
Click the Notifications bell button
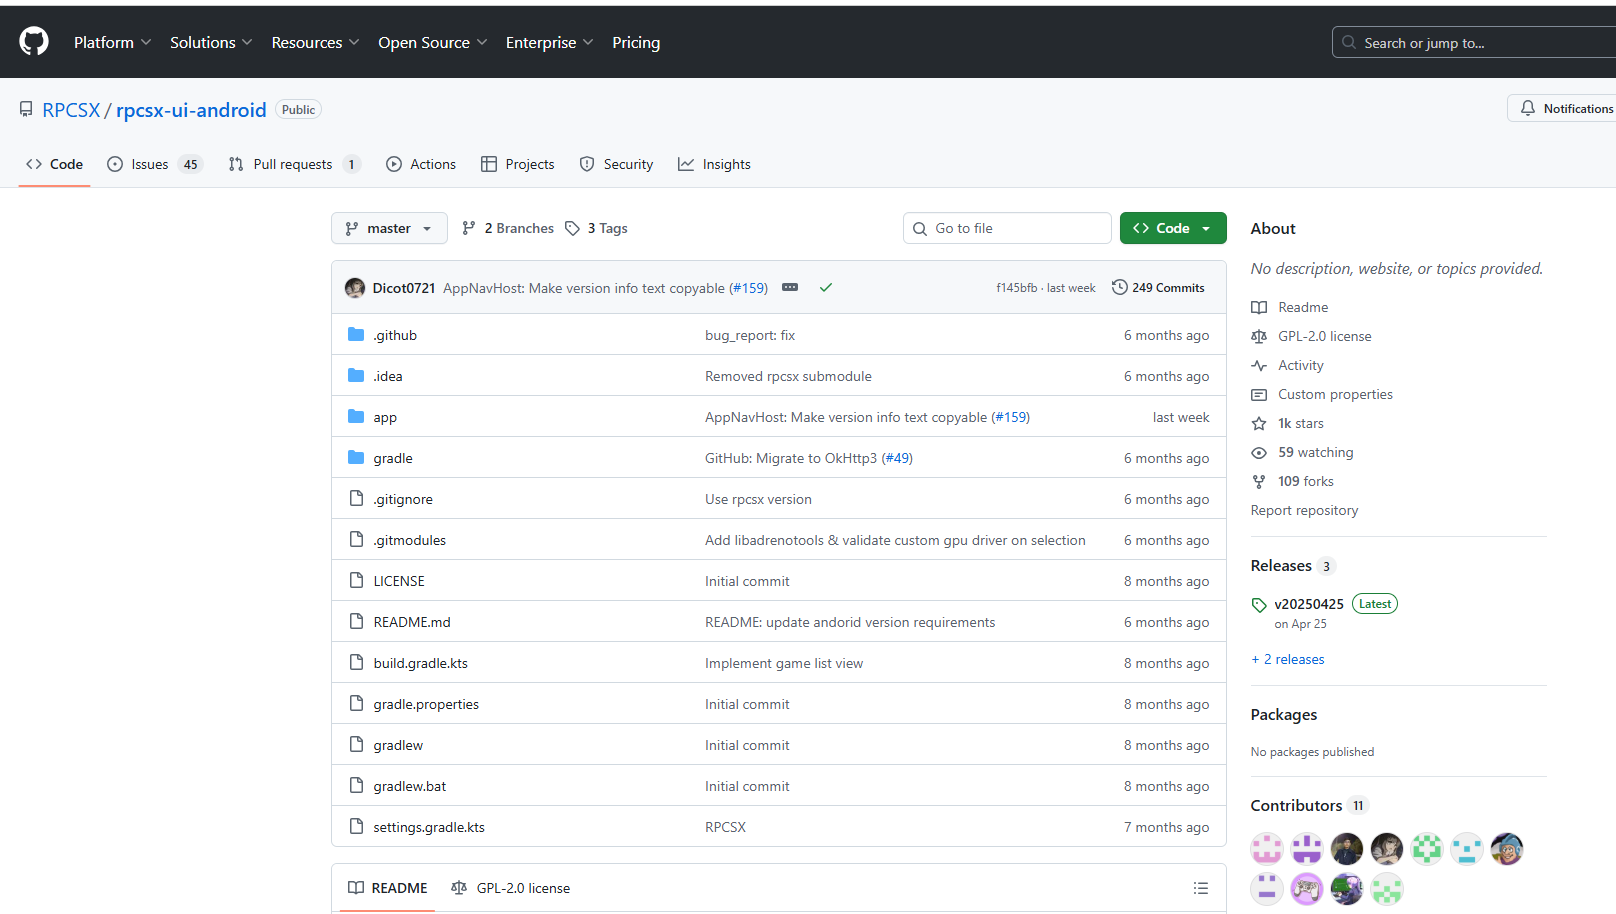[x=1562, y=108]
